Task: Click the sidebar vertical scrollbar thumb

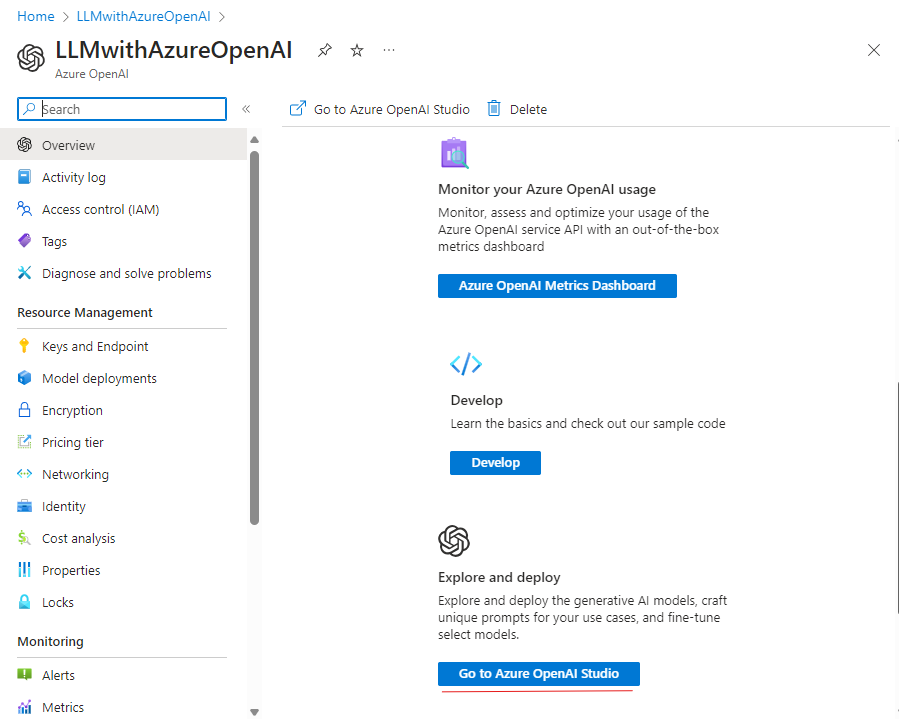Action: tap(255, 337)
